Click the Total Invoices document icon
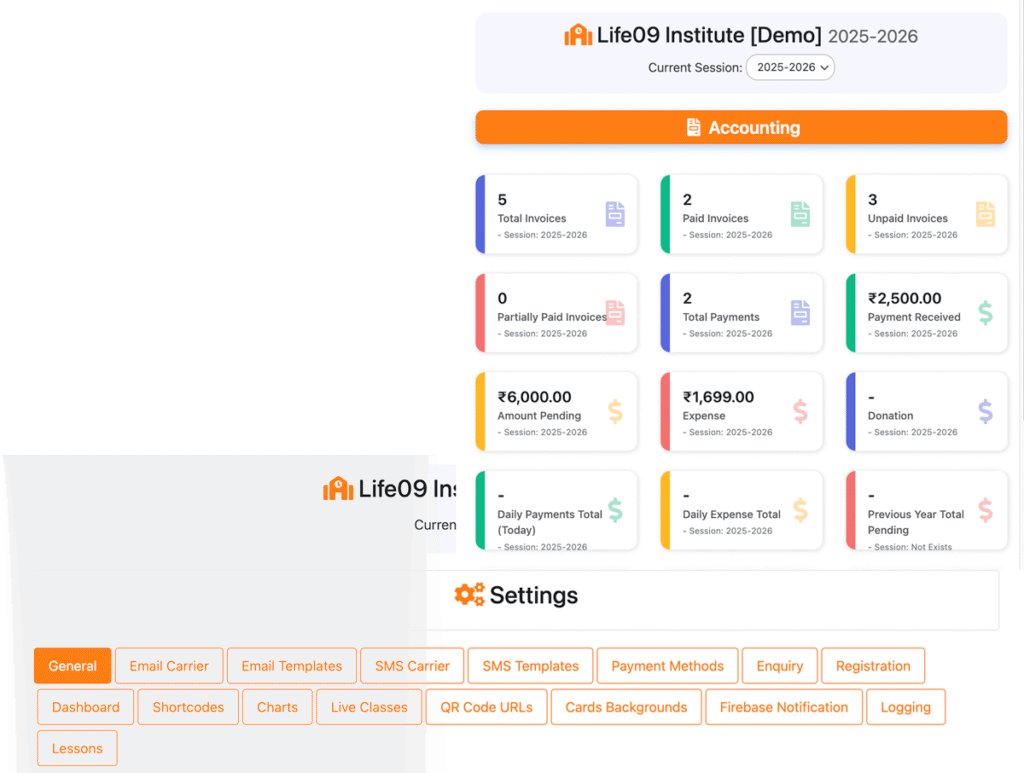This screenshot has height=773, width=1024. click(614, 214)
